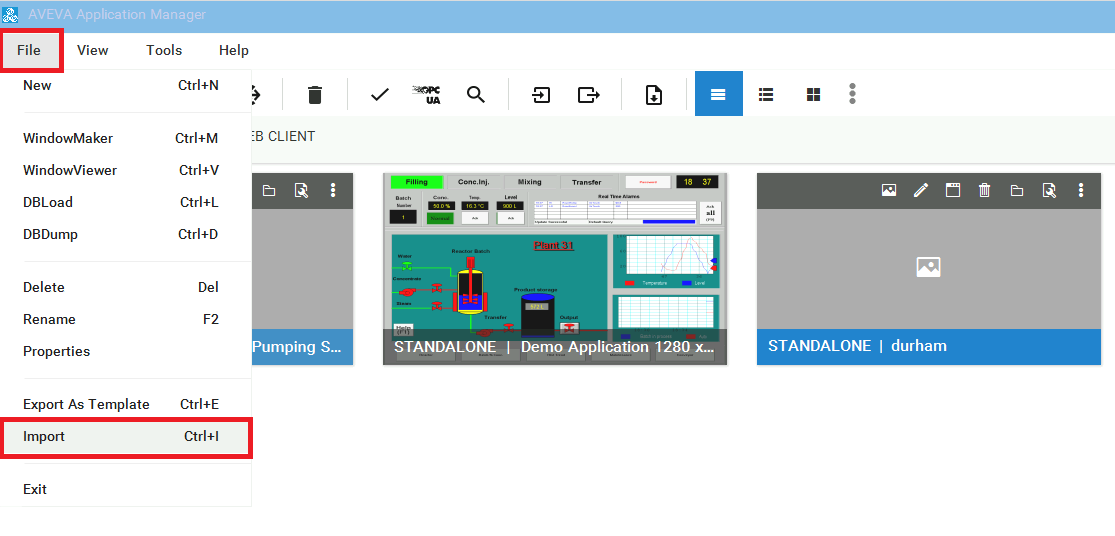Viewport: 1115px width, 536px height.
Task: Click the pencil edit icon on durham card
Action: (921, 190)
